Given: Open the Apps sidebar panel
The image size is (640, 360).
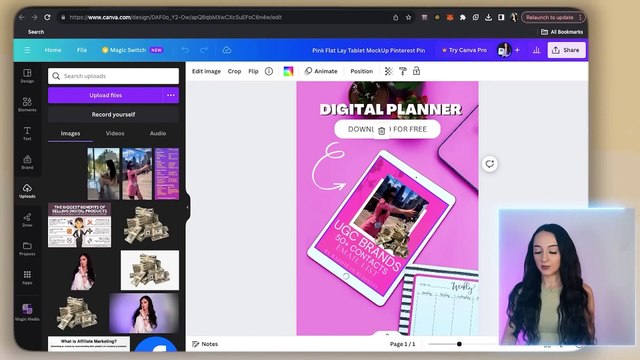Looking at the screenshot, I should [27, 277].
